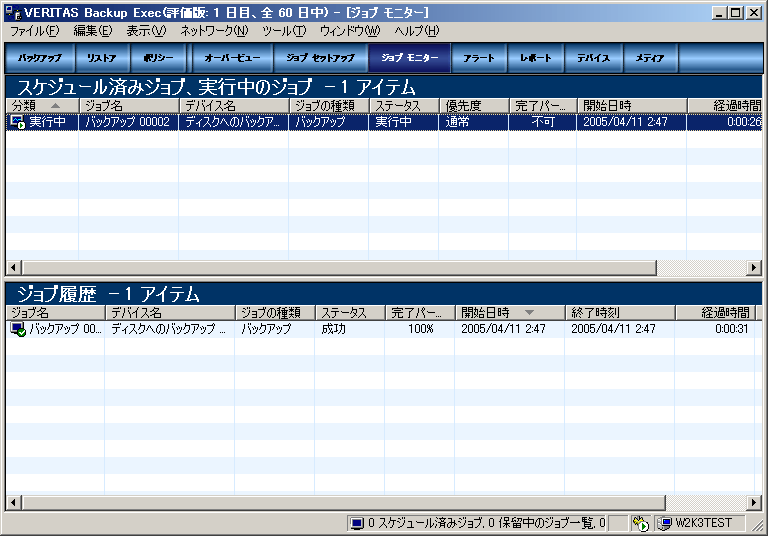Sort job history by 完了パー... column

(420, 313)
